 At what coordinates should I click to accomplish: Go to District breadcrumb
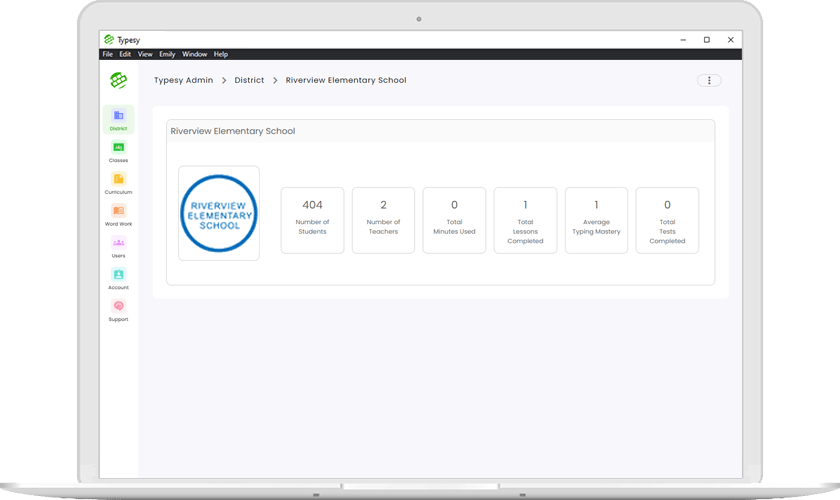[249, 80]
